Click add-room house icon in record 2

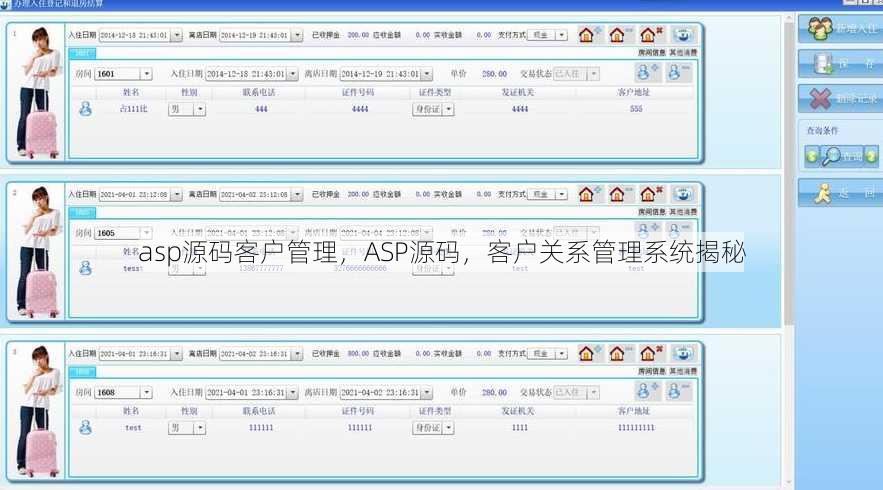(x=588, y=194)
